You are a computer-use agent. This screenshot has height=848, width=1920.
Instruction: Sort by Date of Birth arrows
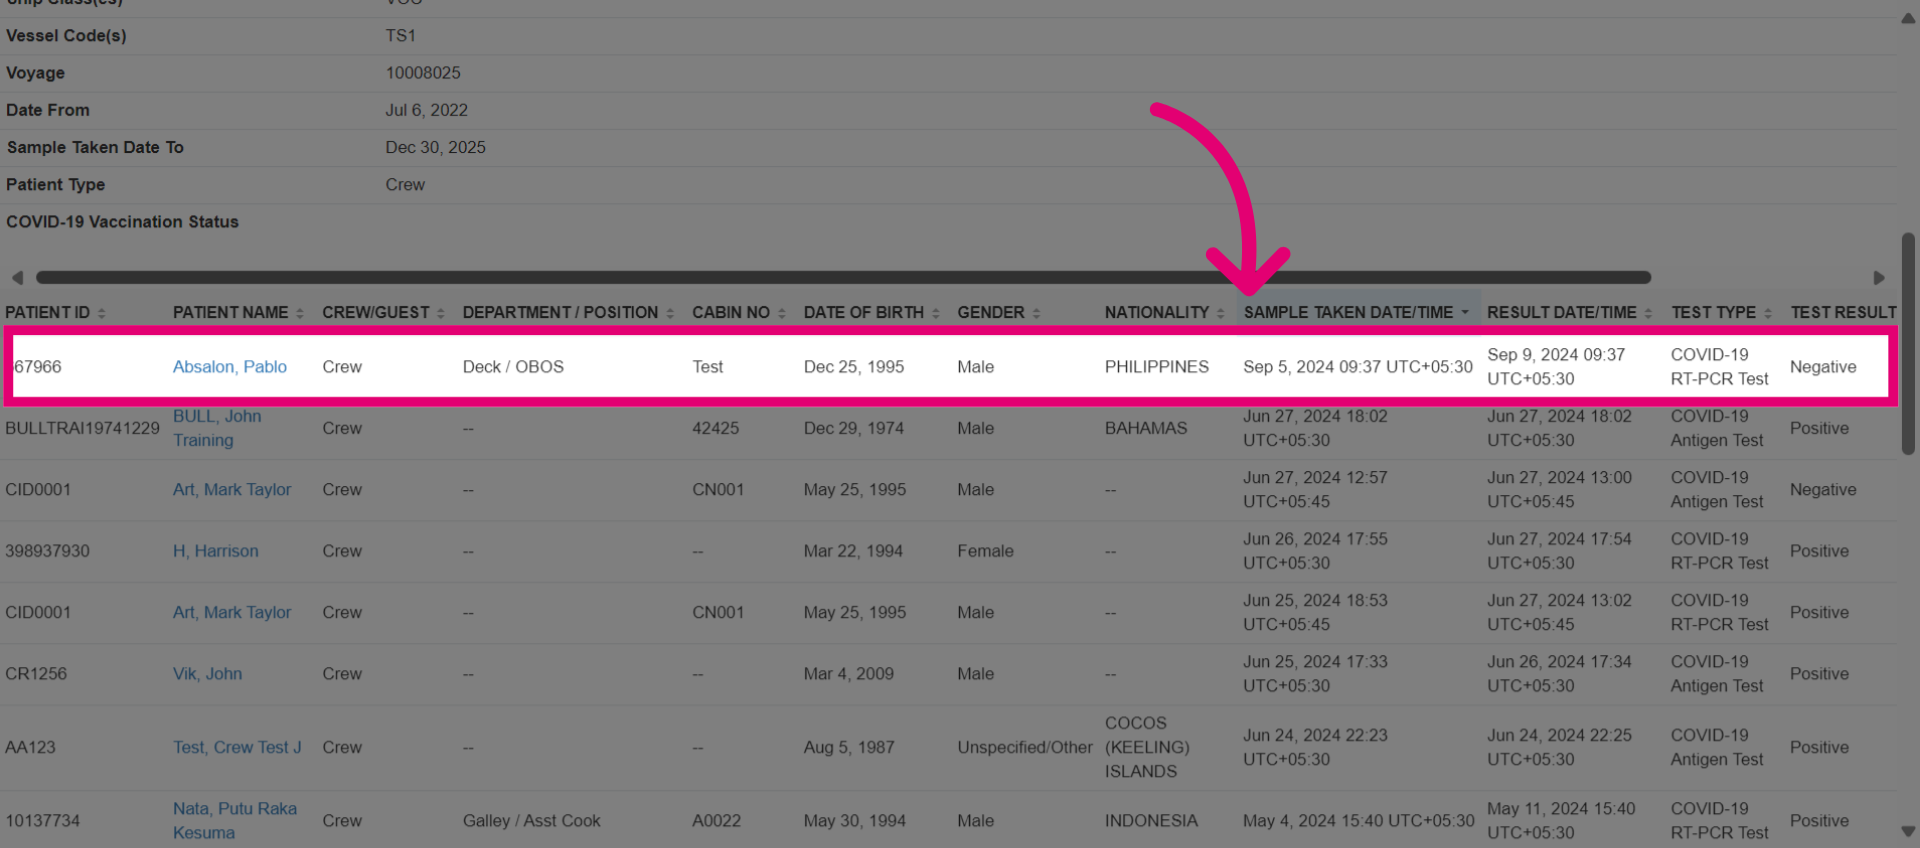[935, 313]
